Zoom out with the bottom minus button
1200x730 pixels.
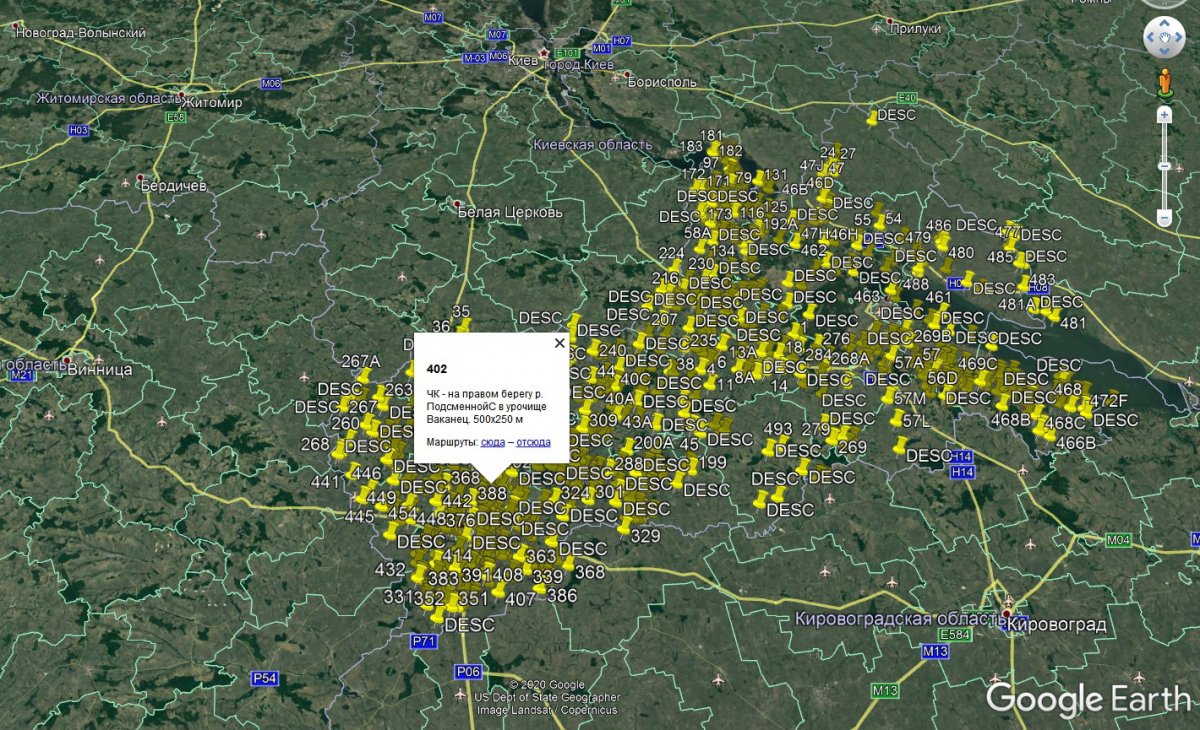pos(1164,217)
